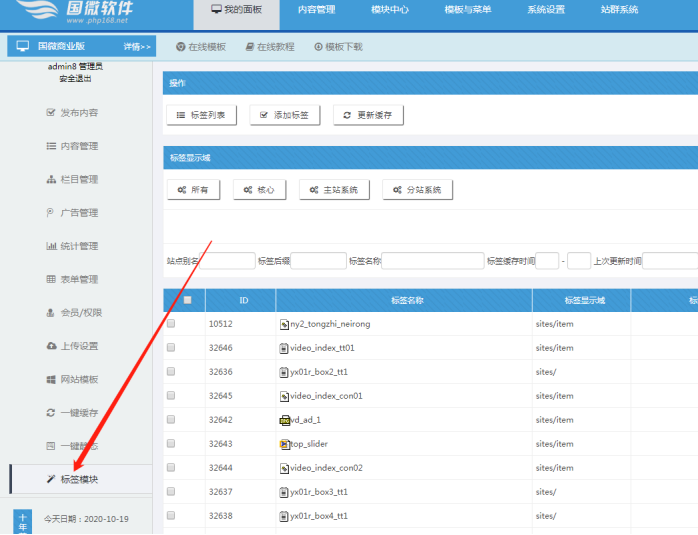Toggle the select-all checkbox in table header
This screenshot has height=535, width=698.
point(187,300)
